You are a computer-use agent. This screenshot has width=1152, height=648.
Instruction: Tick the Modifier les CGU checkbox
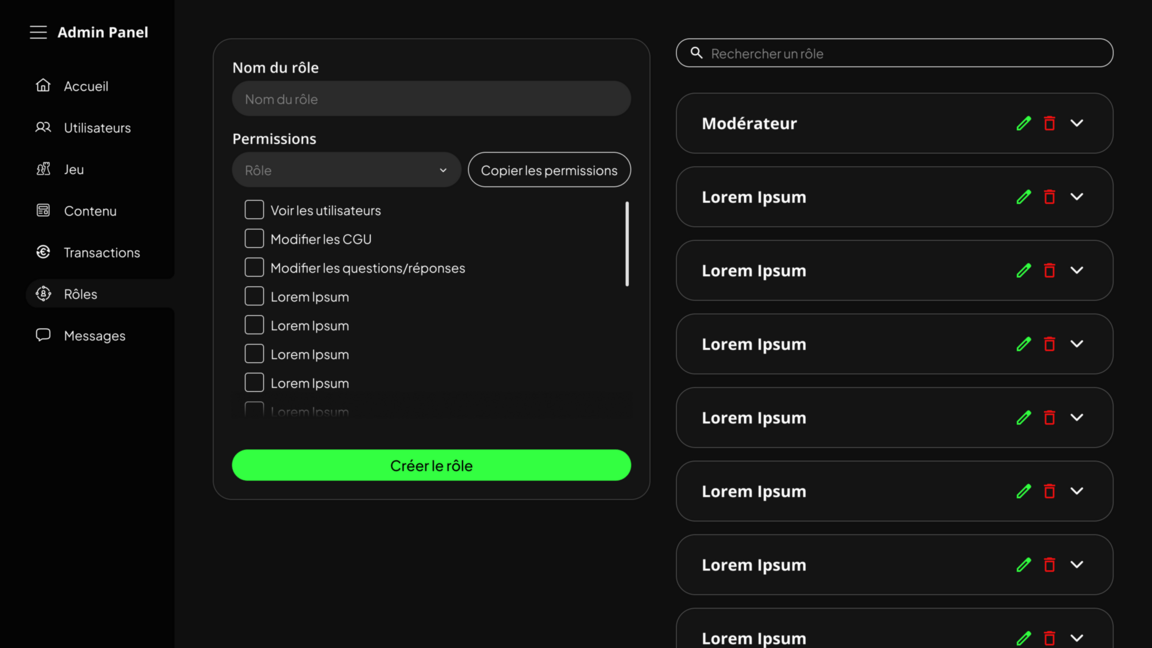point(254,238)
